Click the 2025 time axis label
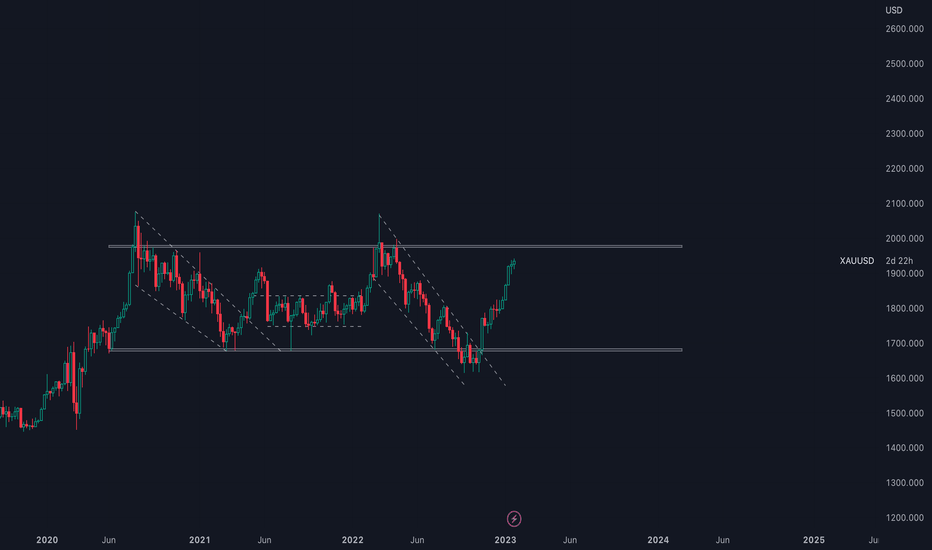Screen dimensions: 932x550 814,540
